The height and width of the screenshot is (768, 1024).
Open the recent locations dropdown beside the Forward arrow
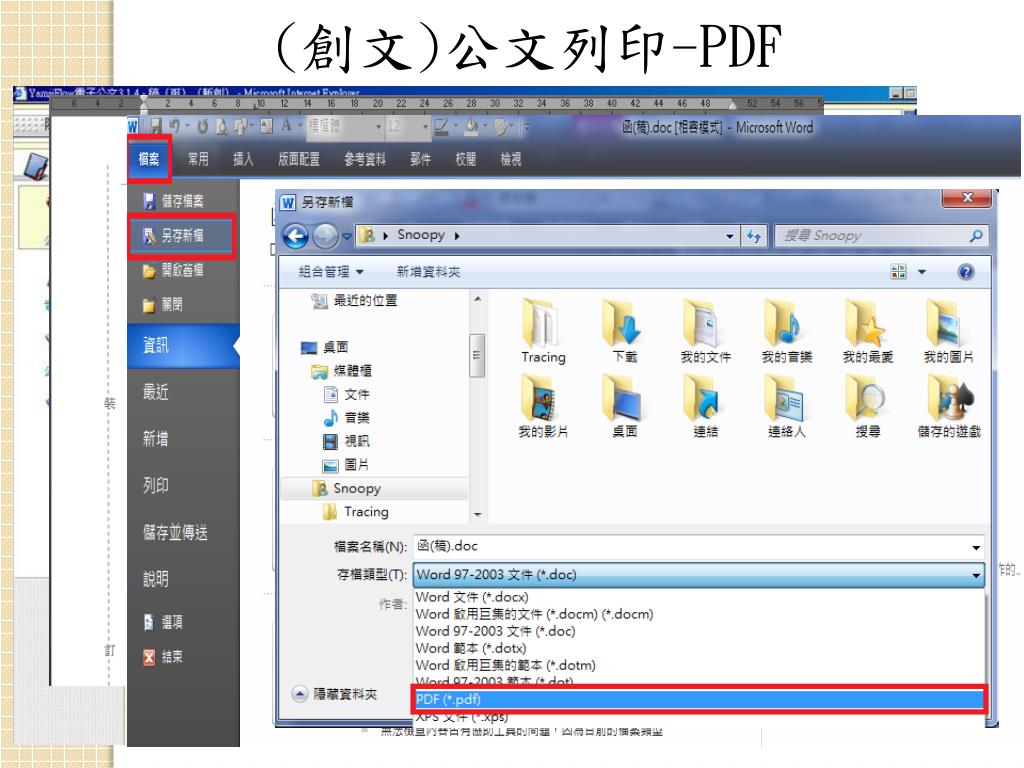coord(347,236)
